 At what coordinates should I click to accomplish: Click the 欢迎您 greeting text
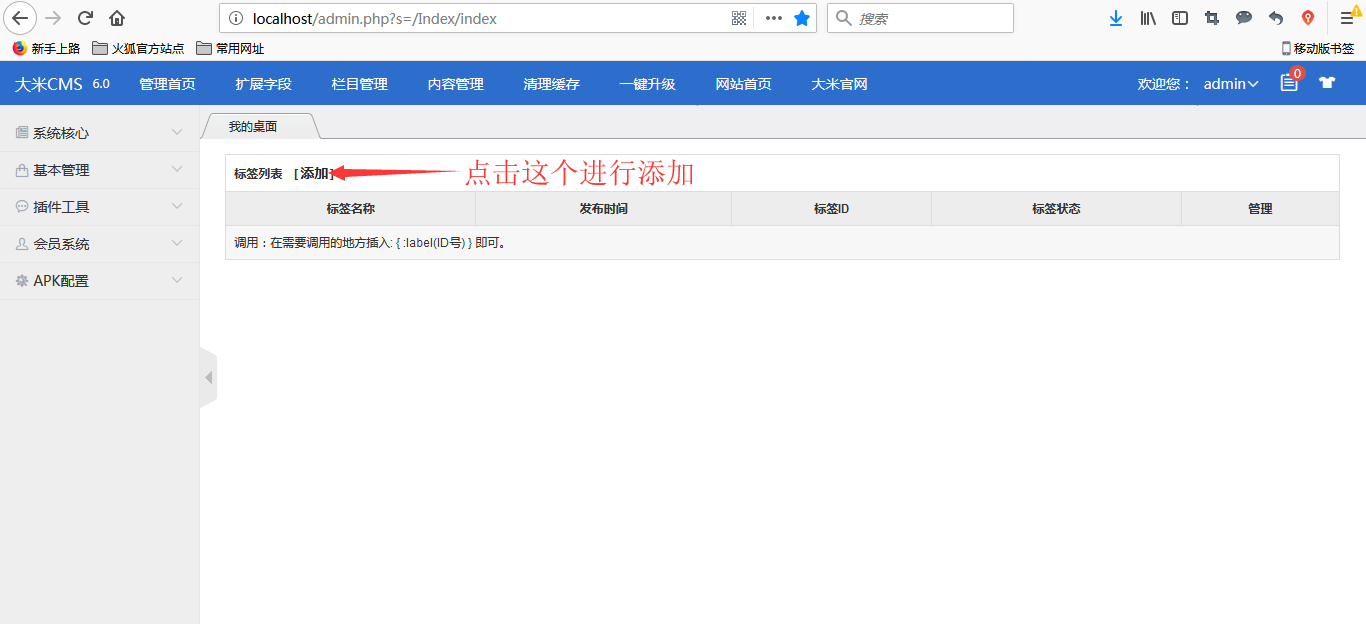(1165, 84)
